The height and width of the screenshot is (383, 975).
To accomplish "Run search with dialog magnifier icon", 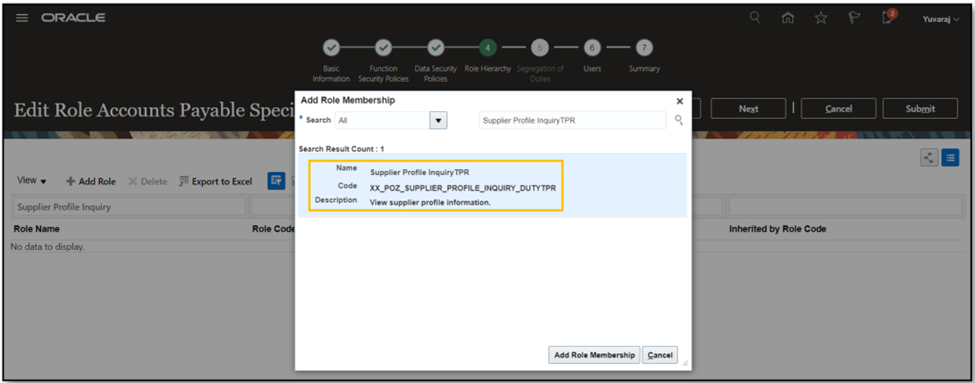I will (679, 120).
